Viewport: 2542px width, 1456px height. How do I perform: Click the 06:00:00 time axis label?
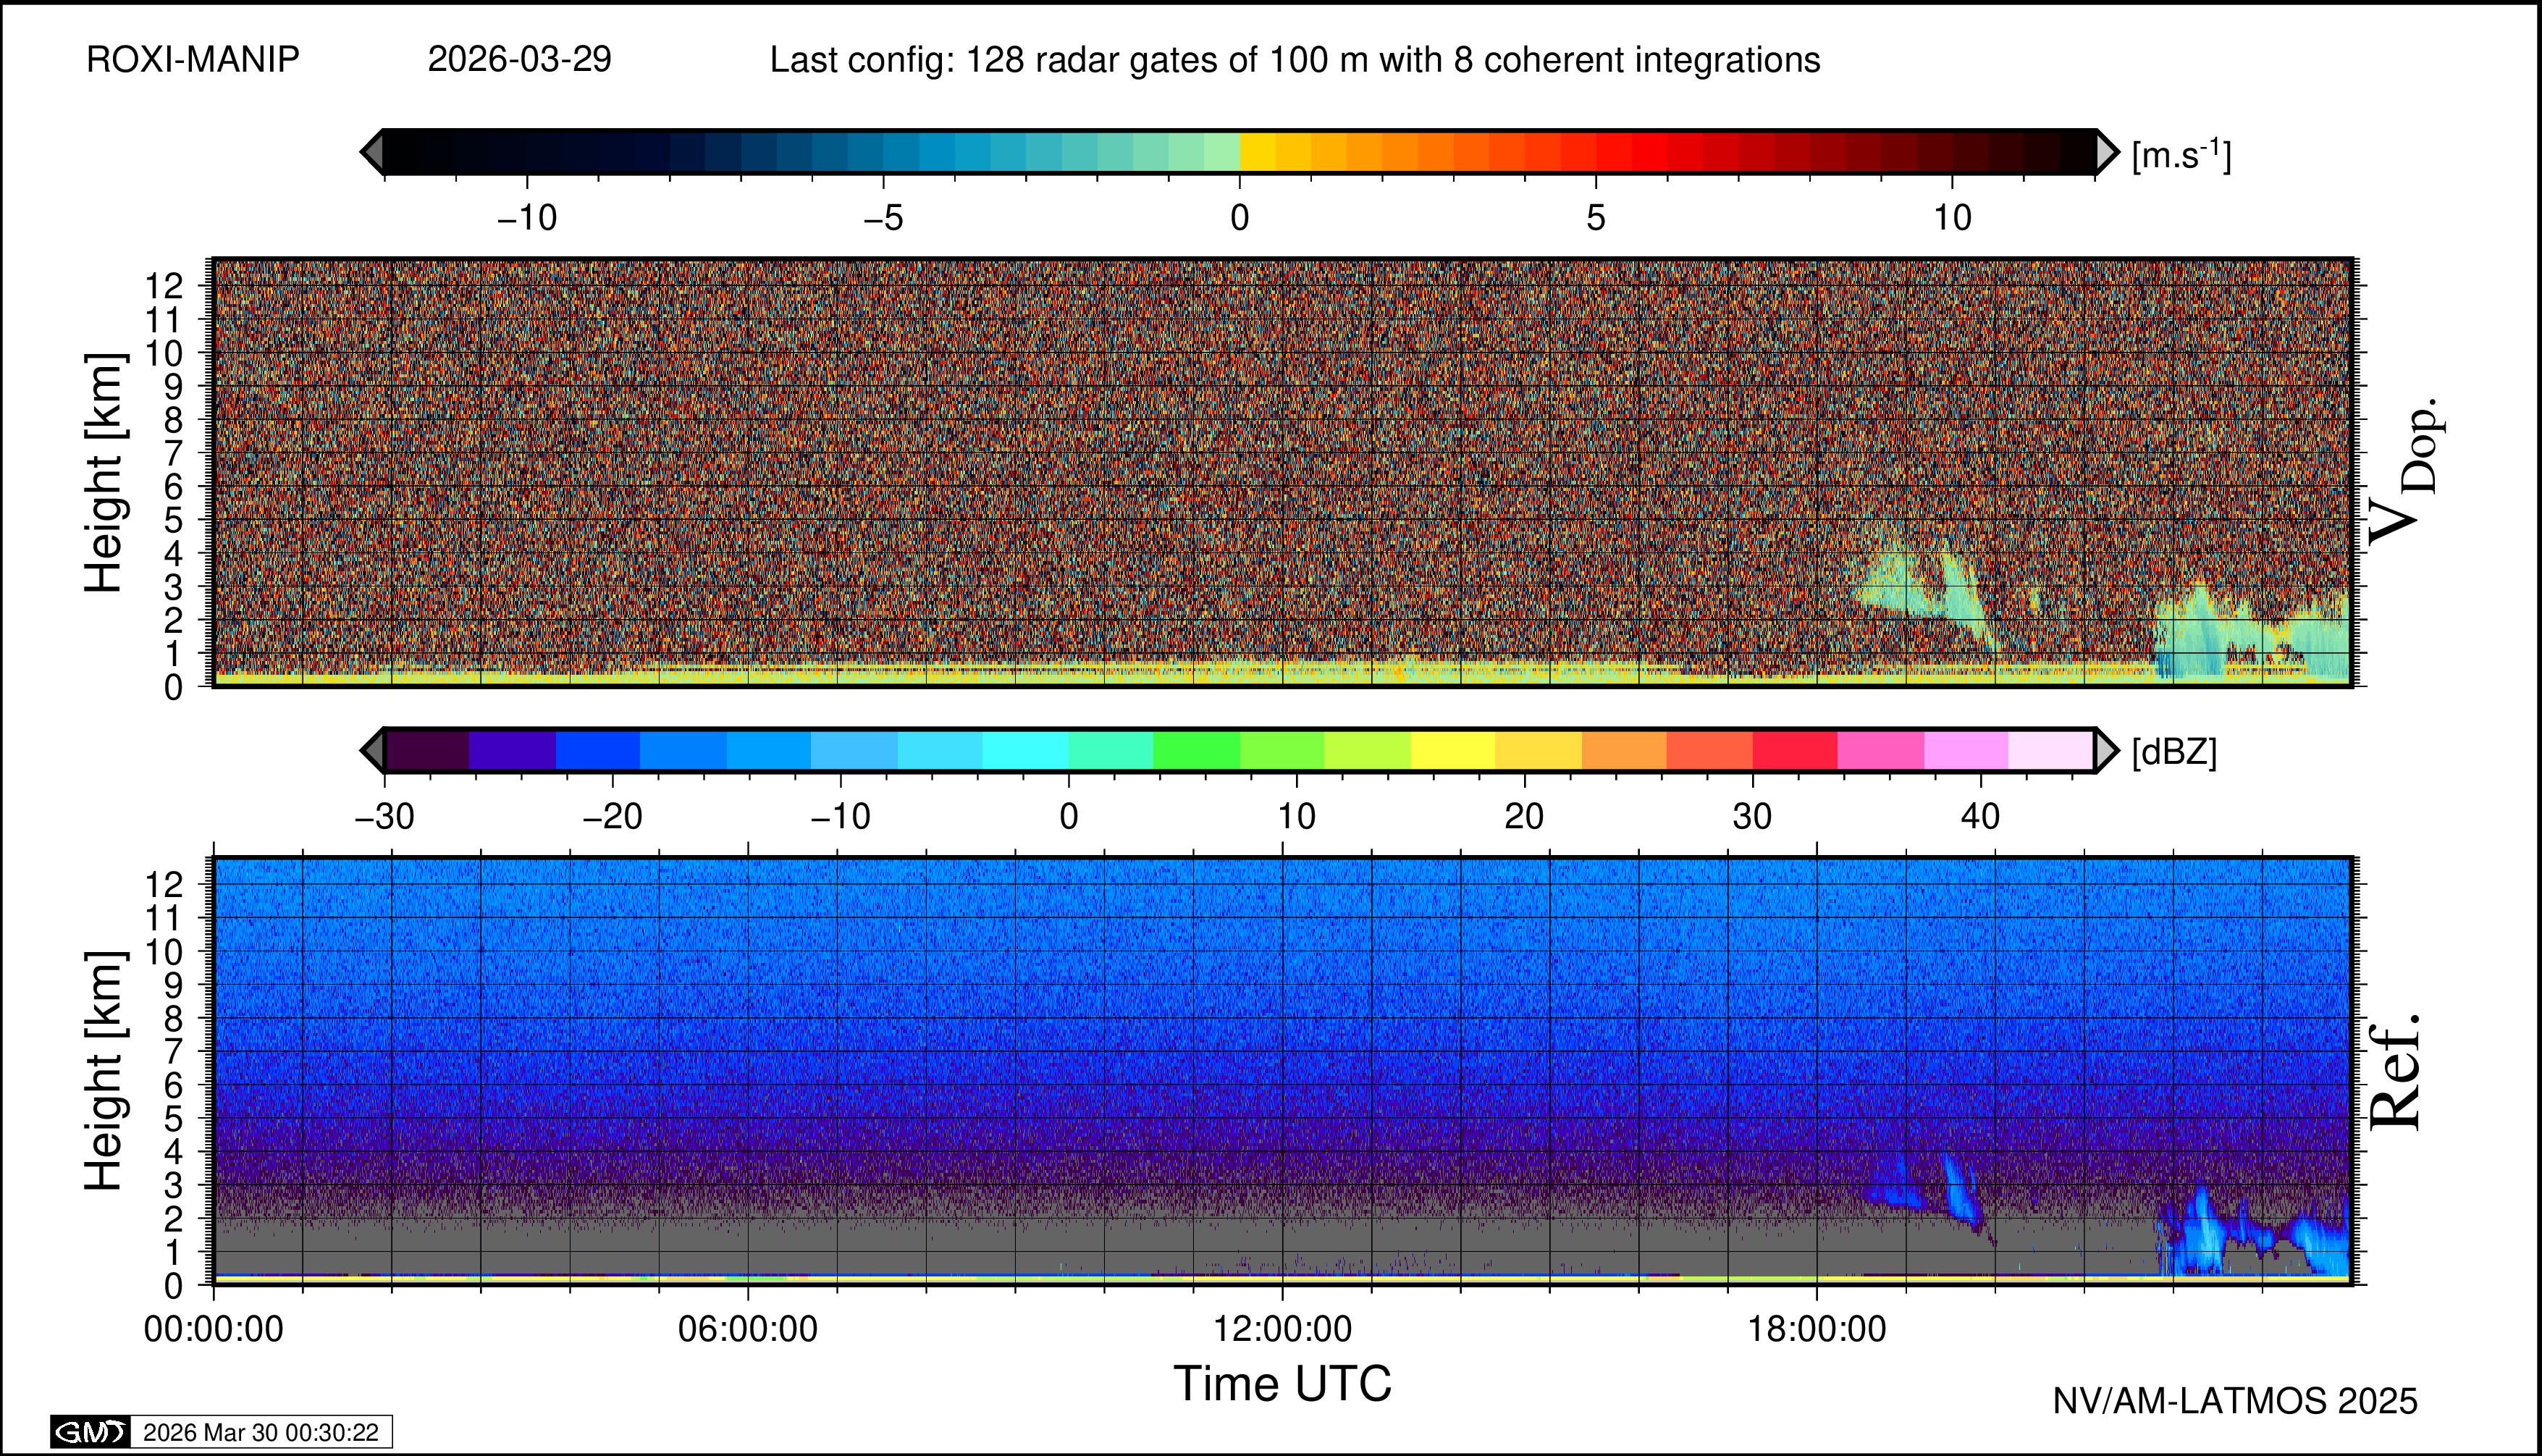point(748,1330)
